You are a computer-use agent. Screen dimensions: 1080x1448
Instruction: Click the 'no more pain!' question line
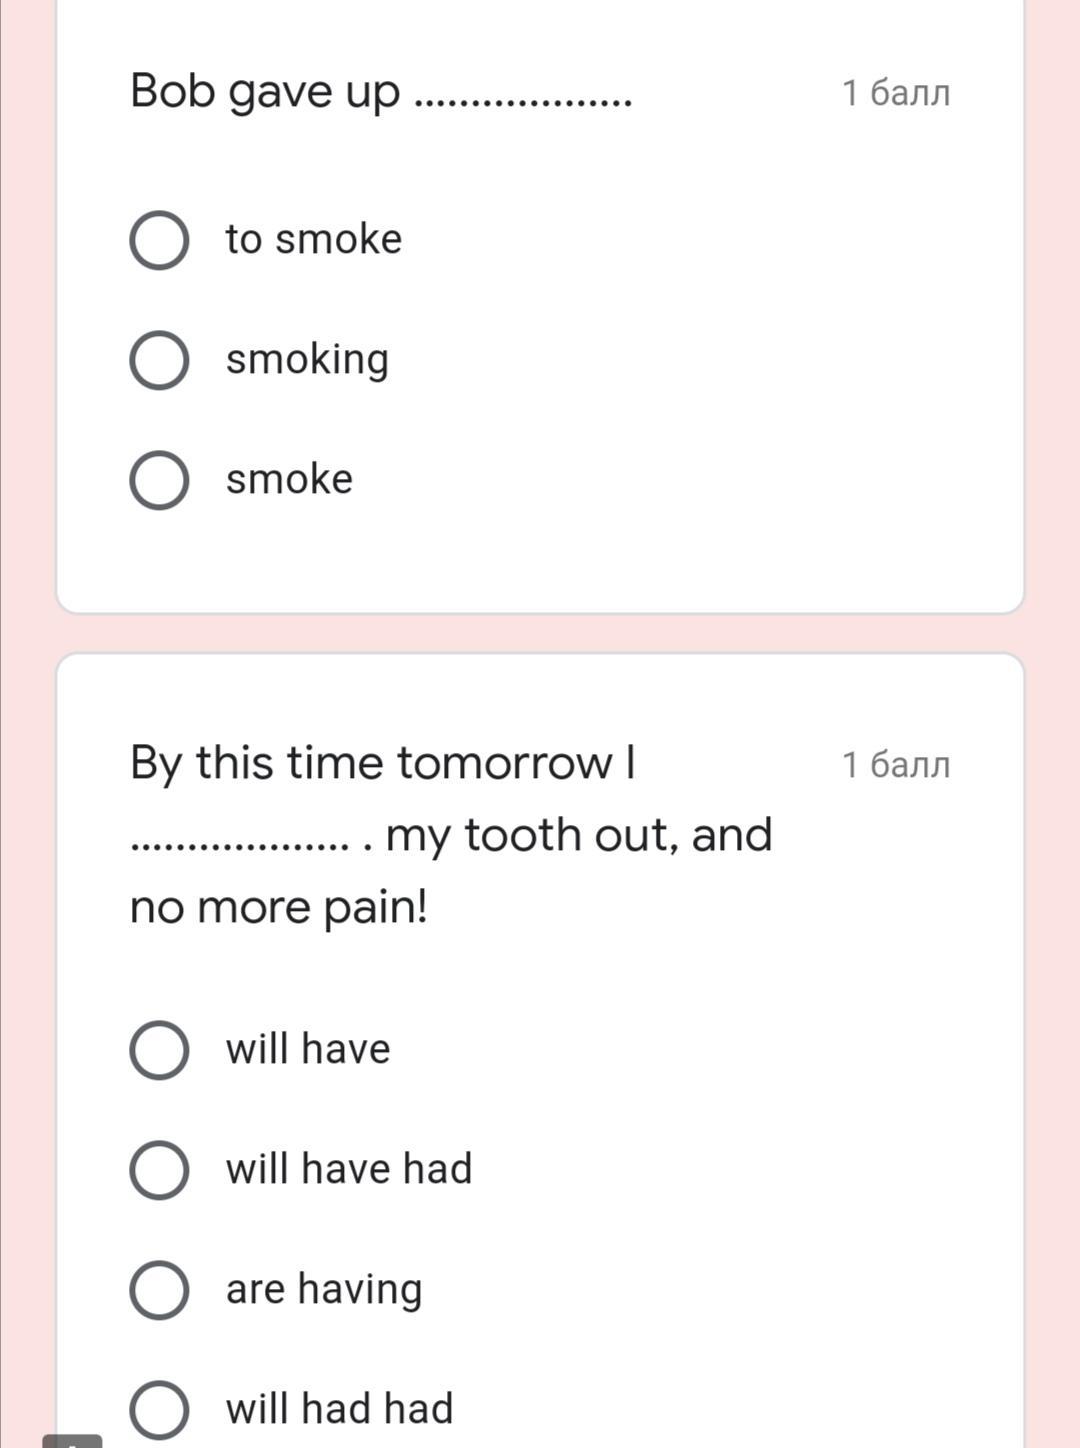279,908
